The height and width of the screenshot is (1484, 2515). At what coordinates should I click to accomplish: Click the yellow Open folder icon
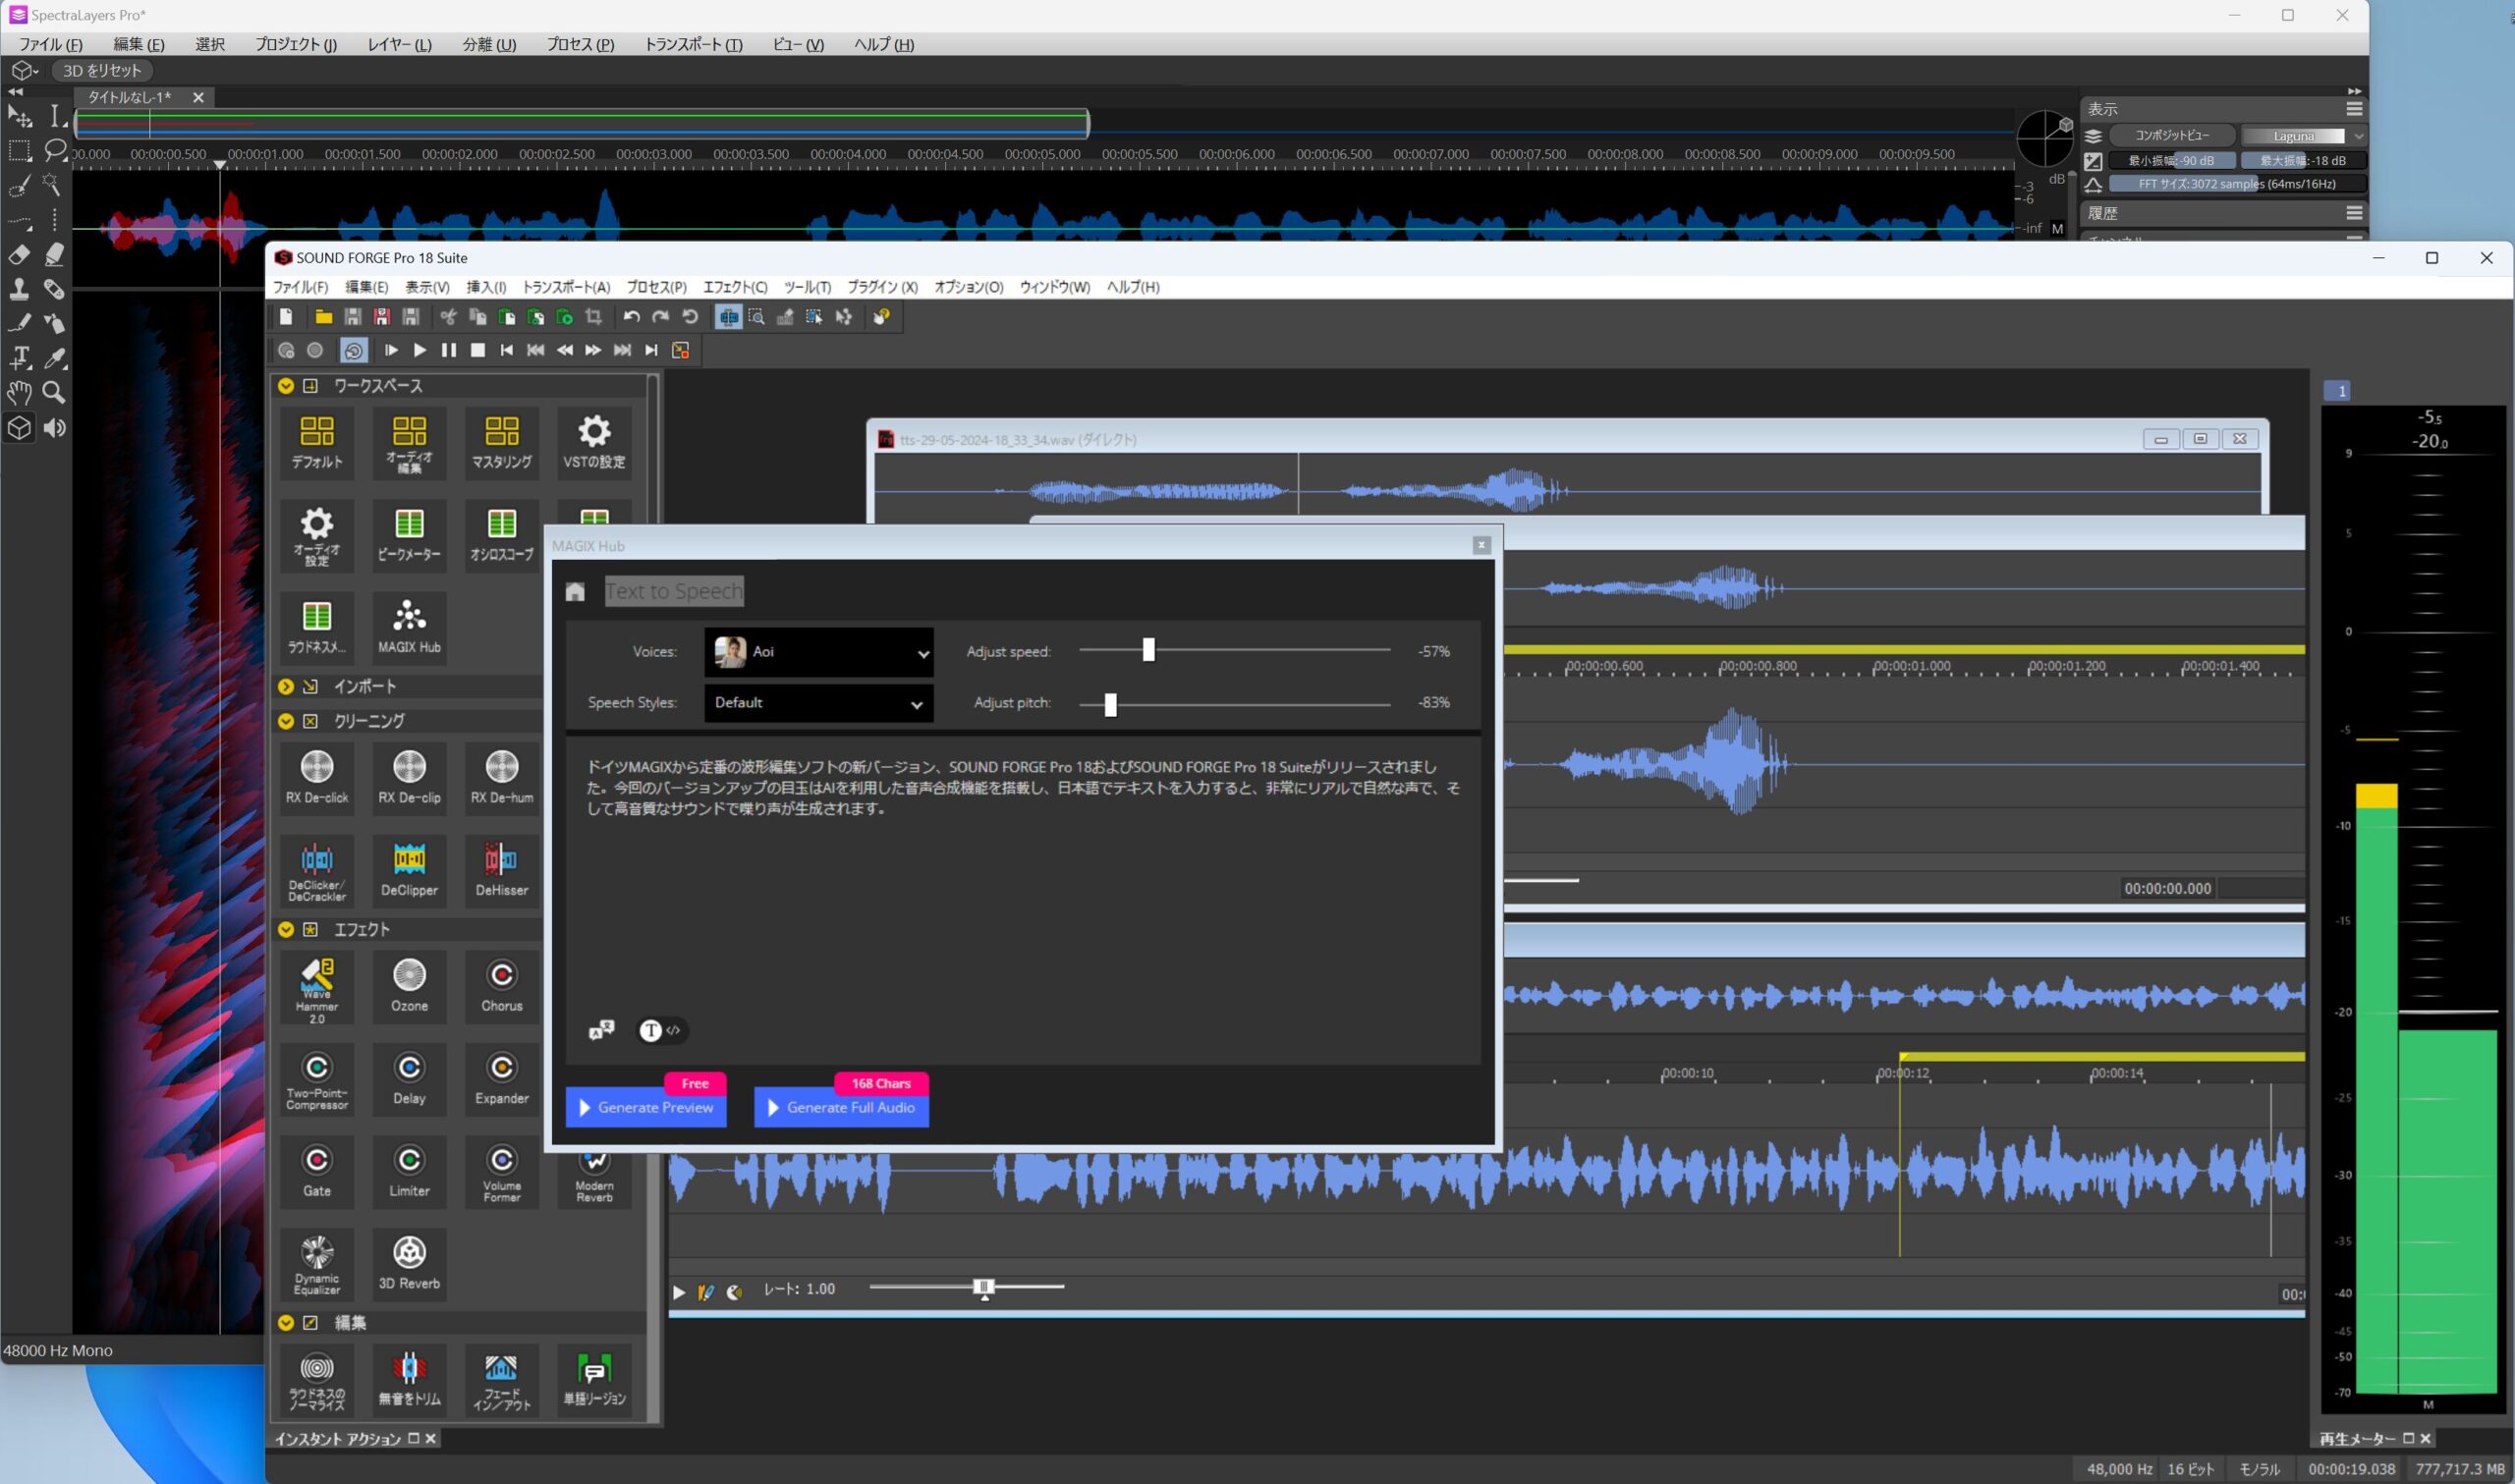(x=323, y=317)
